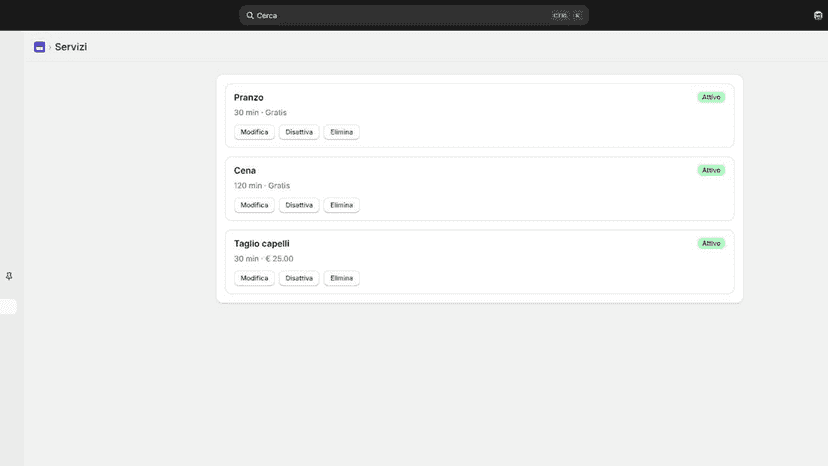Select the Cena service title
The width and height of the screenshot is (828, 466).
coord(244,170)
